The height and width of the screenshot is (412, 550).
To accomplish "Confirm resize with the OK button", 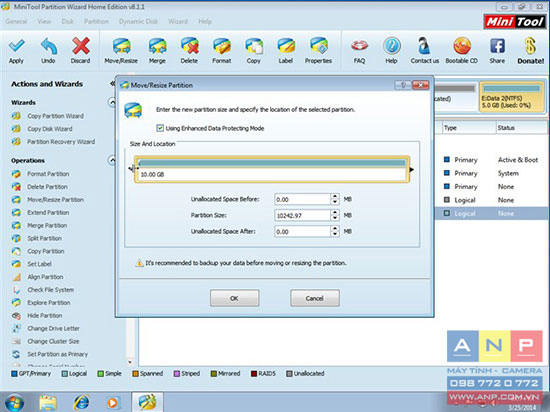I will (234, 298).
